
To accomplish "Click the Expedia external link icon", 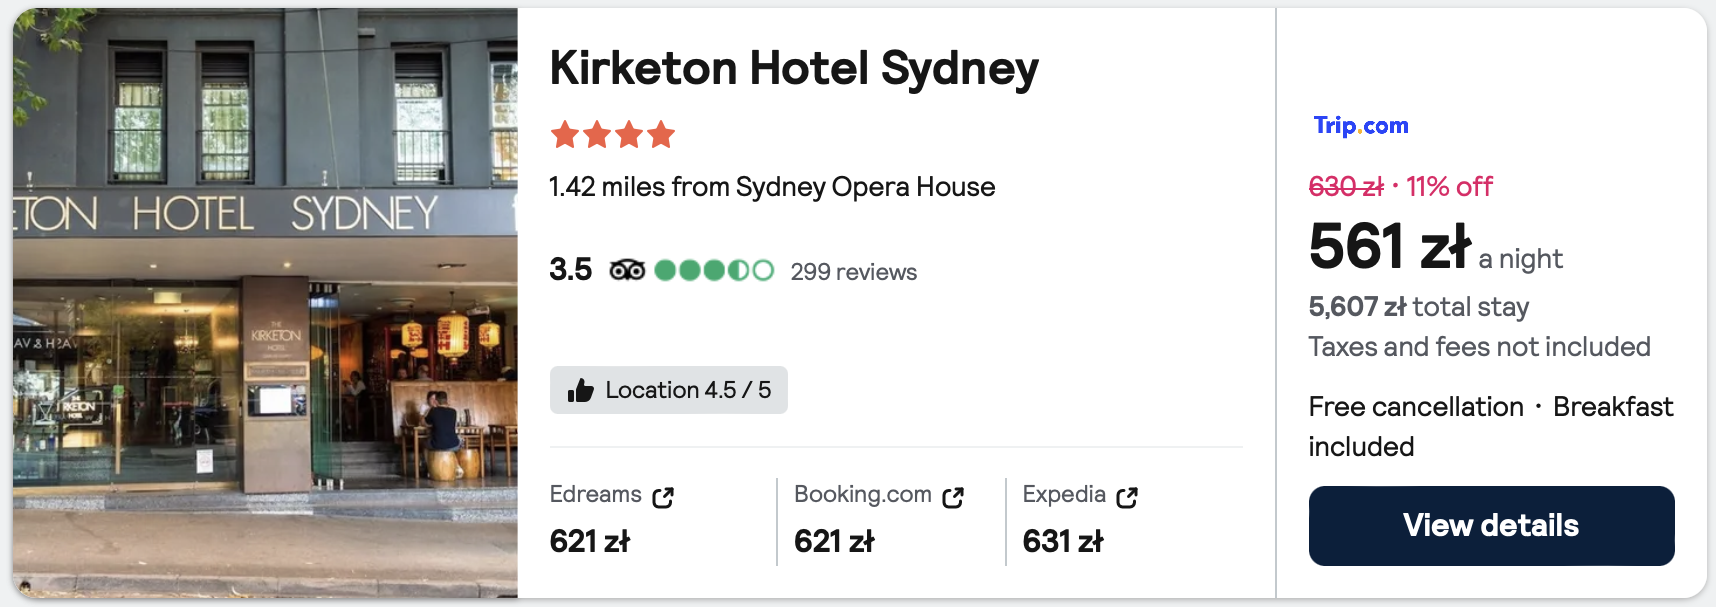I will [1127, 497].
